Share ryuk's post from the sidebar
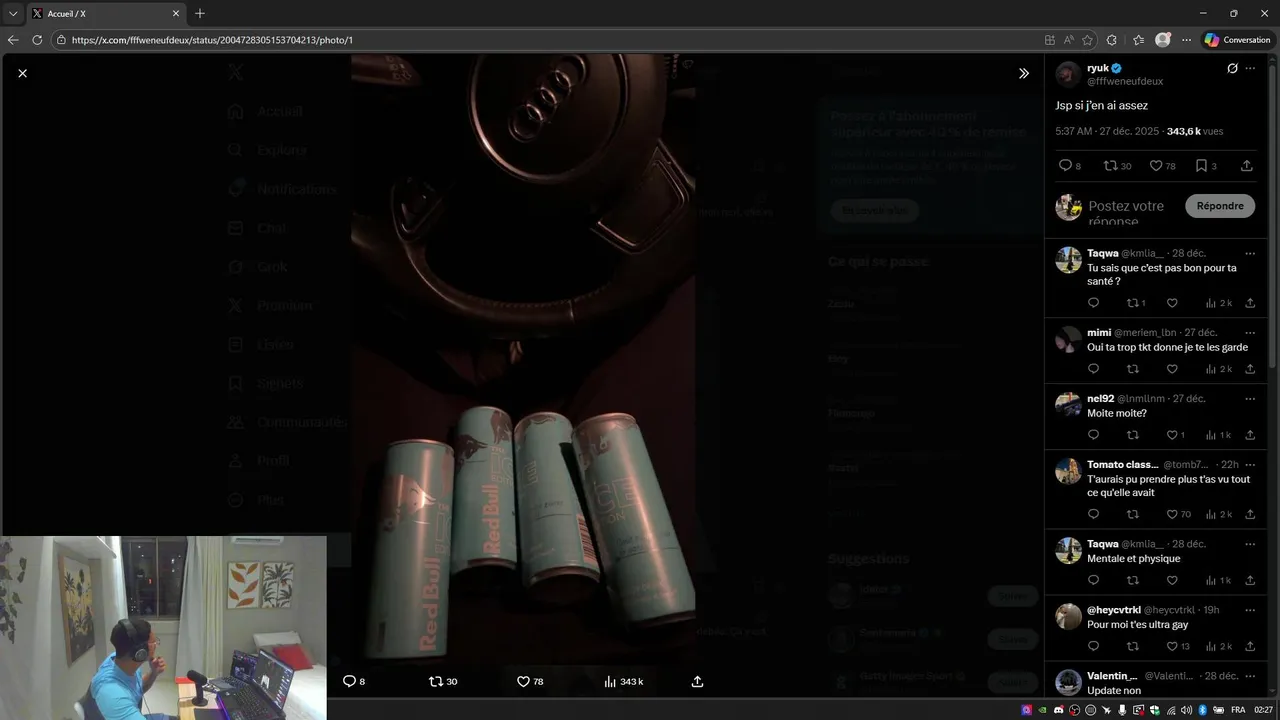Viewport: 1280px width, 720px height. click(x=1247, y=166)
